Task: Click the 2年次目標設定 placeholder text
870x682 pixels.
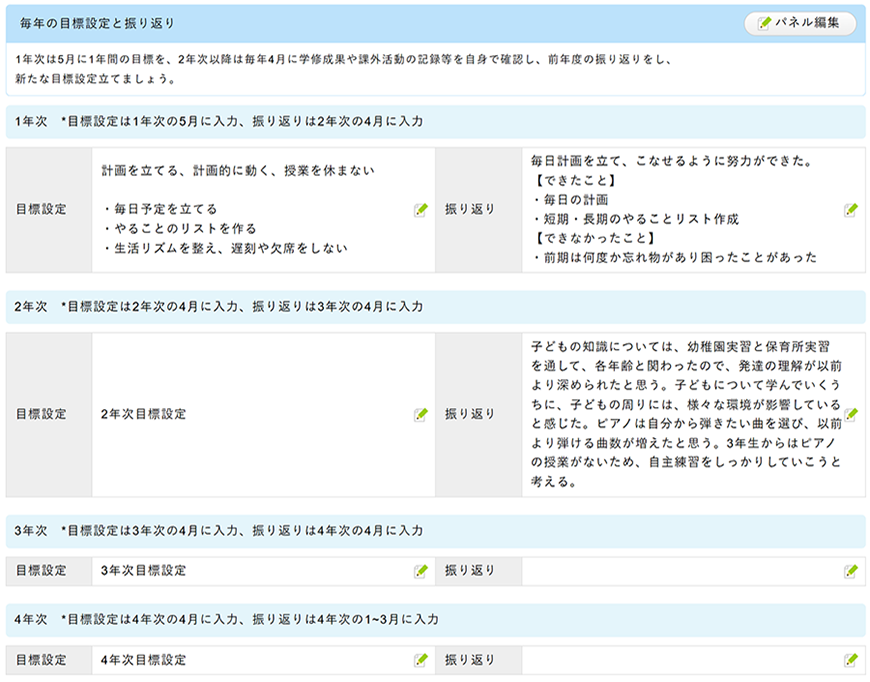Action: (144, 414)
